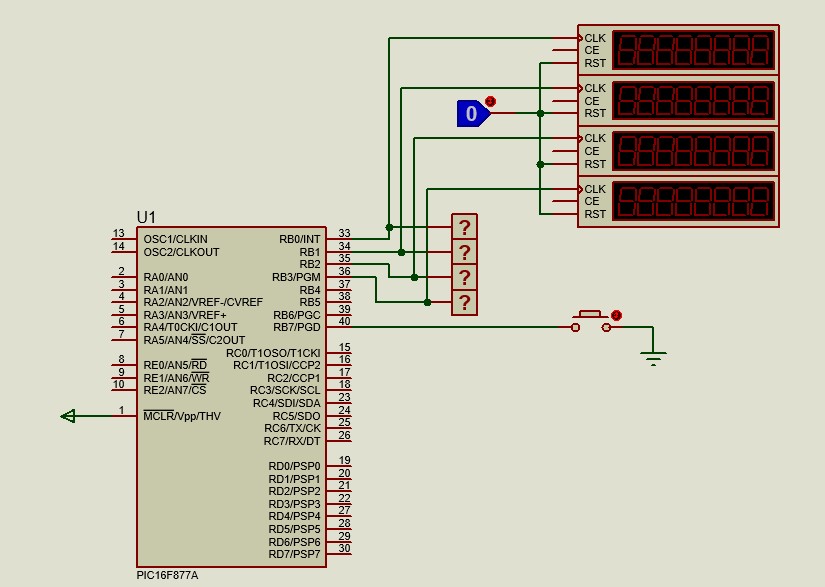This screenshot has height=587, width=825.
Task: Select the RA5/AN4/SS/C2OUT pin label
Action: pos(194,340)
